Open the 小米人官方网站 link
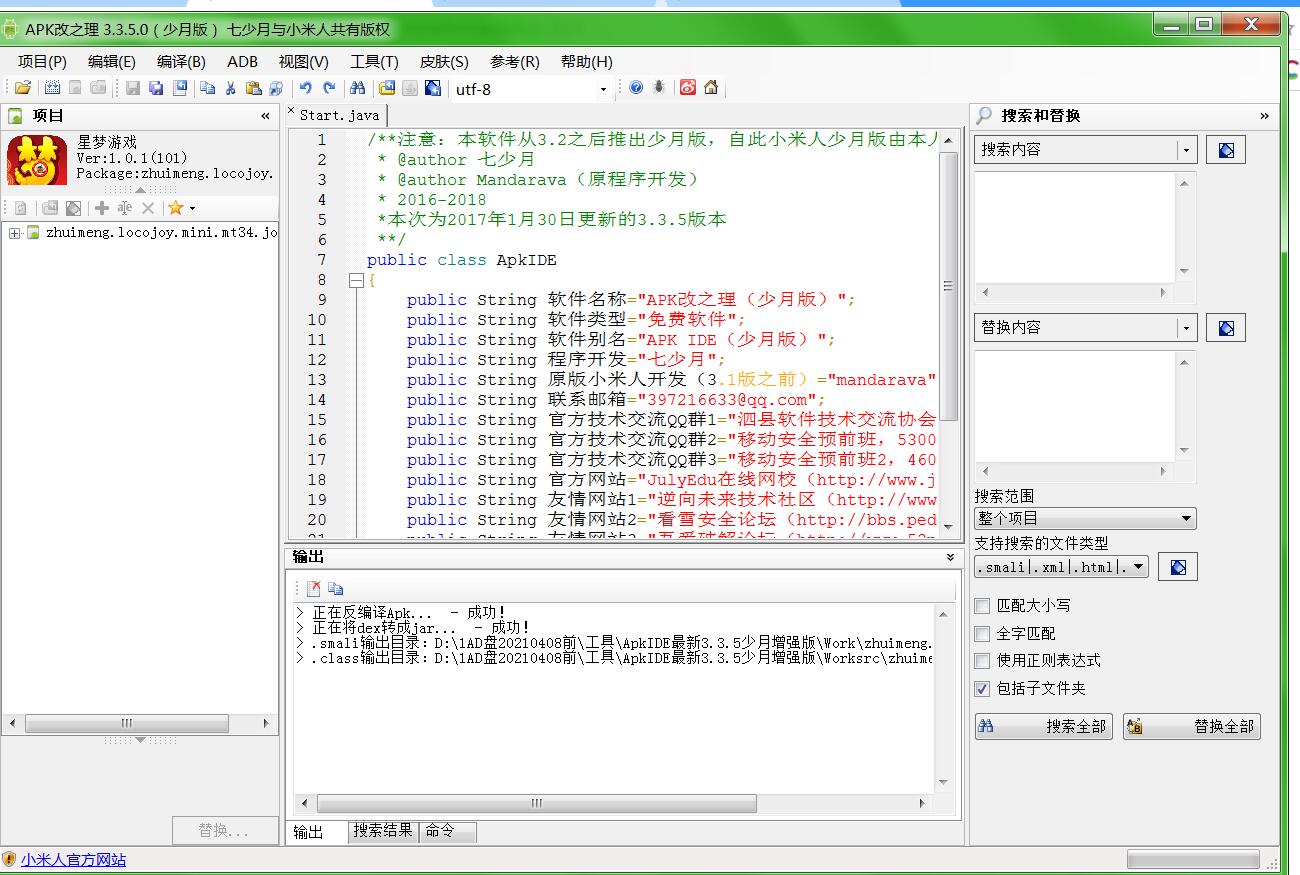 73,860
